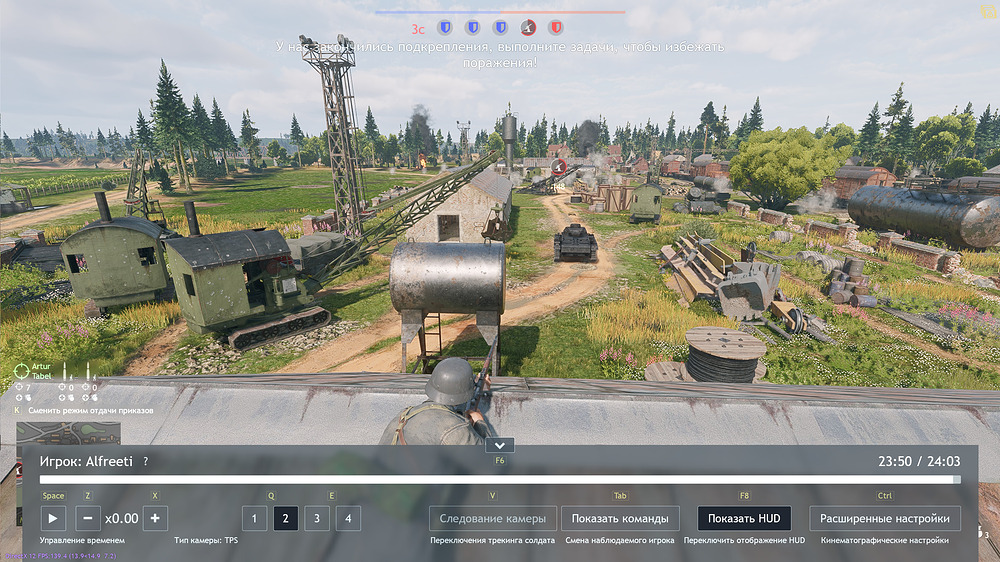Select camera type 1
The image size is (1000, 562).
click(x=255, y=518)
